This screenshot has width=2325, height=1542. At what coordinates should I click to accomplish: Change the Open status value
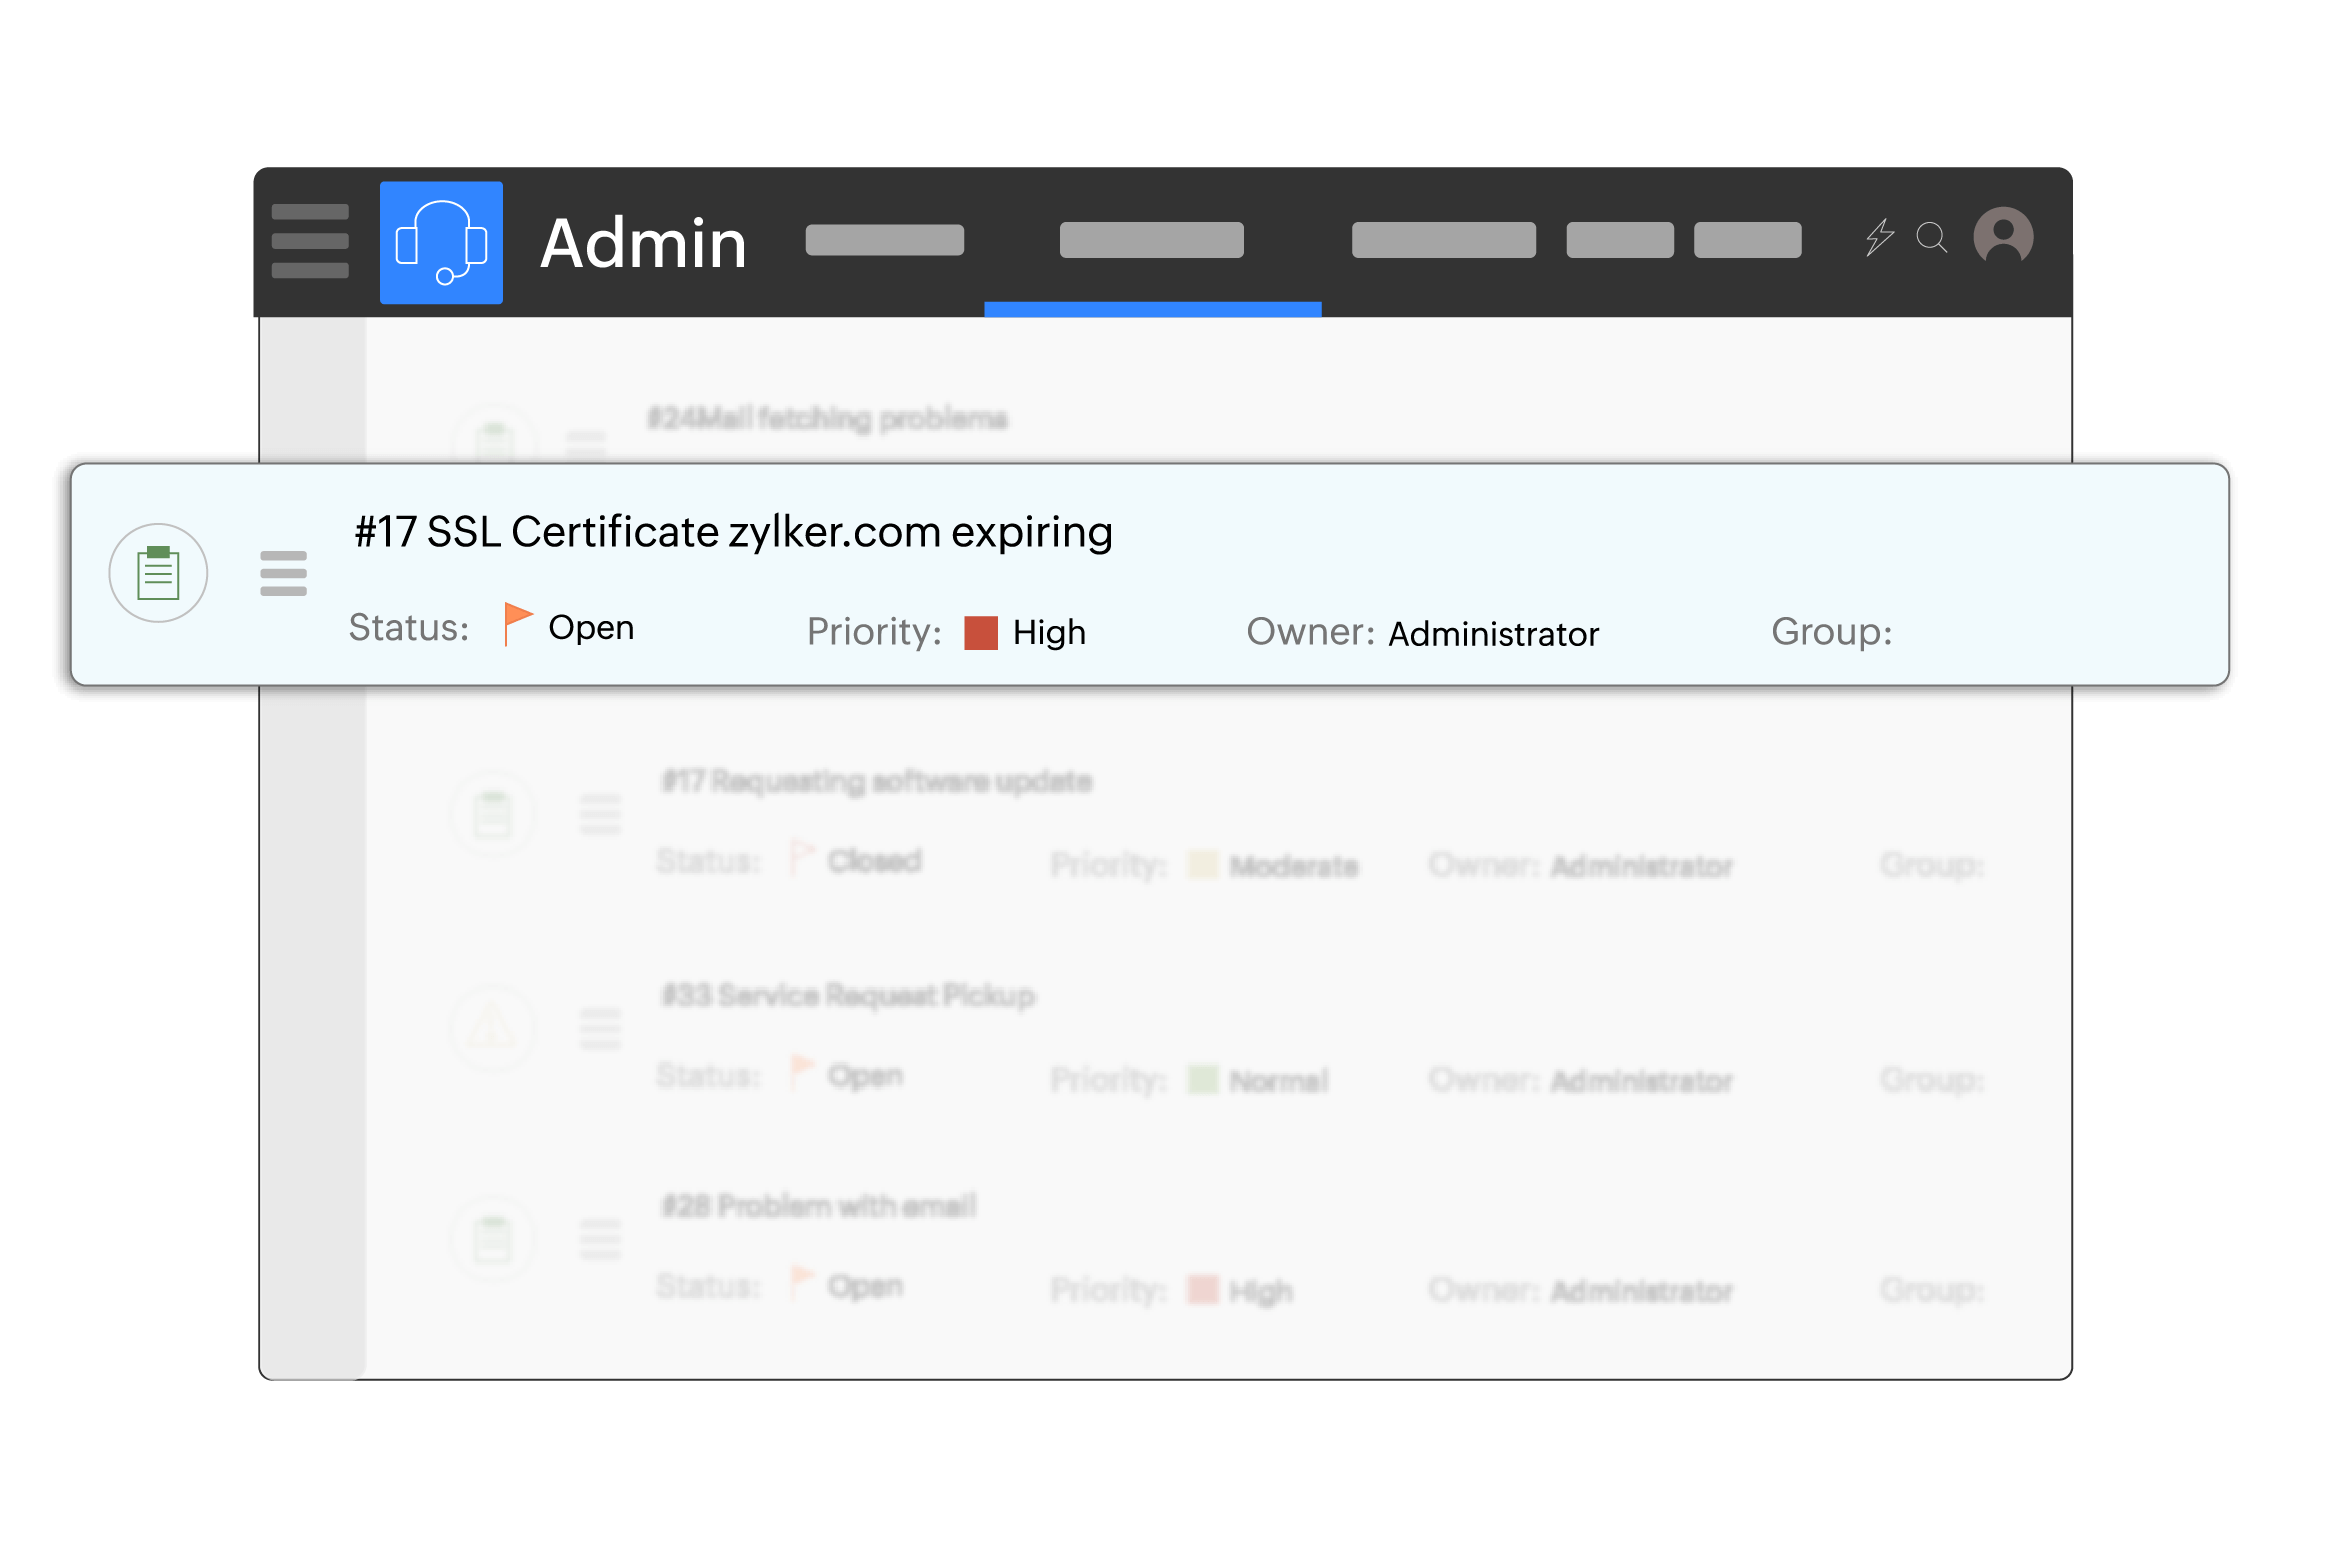pos(591,628)
